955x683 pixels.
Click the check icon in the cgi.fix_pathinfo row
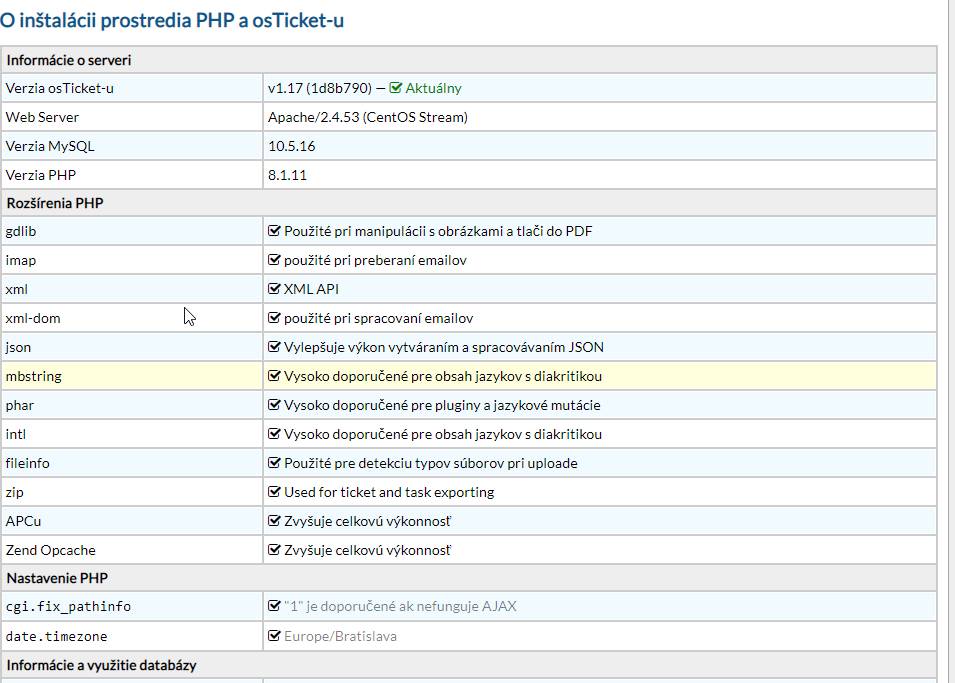click(x=274, y=606)
